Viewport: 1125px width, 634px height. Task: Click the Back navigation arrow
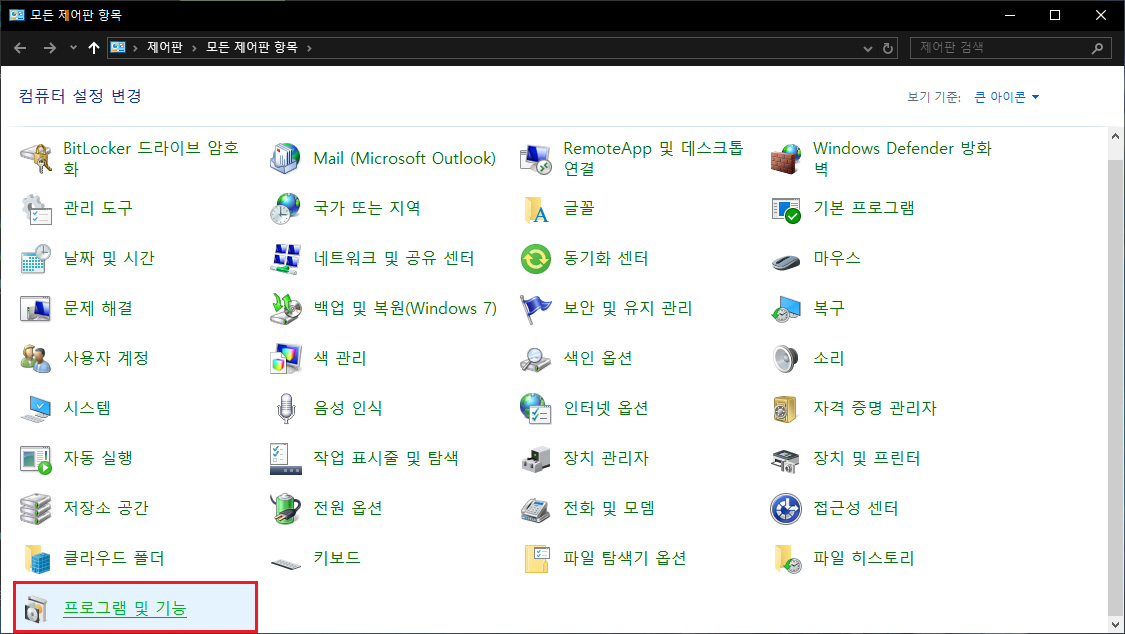pos(20,48)
